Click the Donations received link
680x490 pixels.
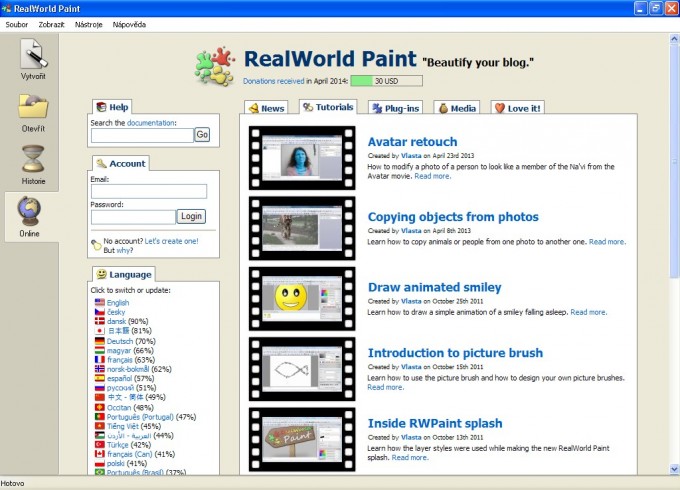click(273, 81)
